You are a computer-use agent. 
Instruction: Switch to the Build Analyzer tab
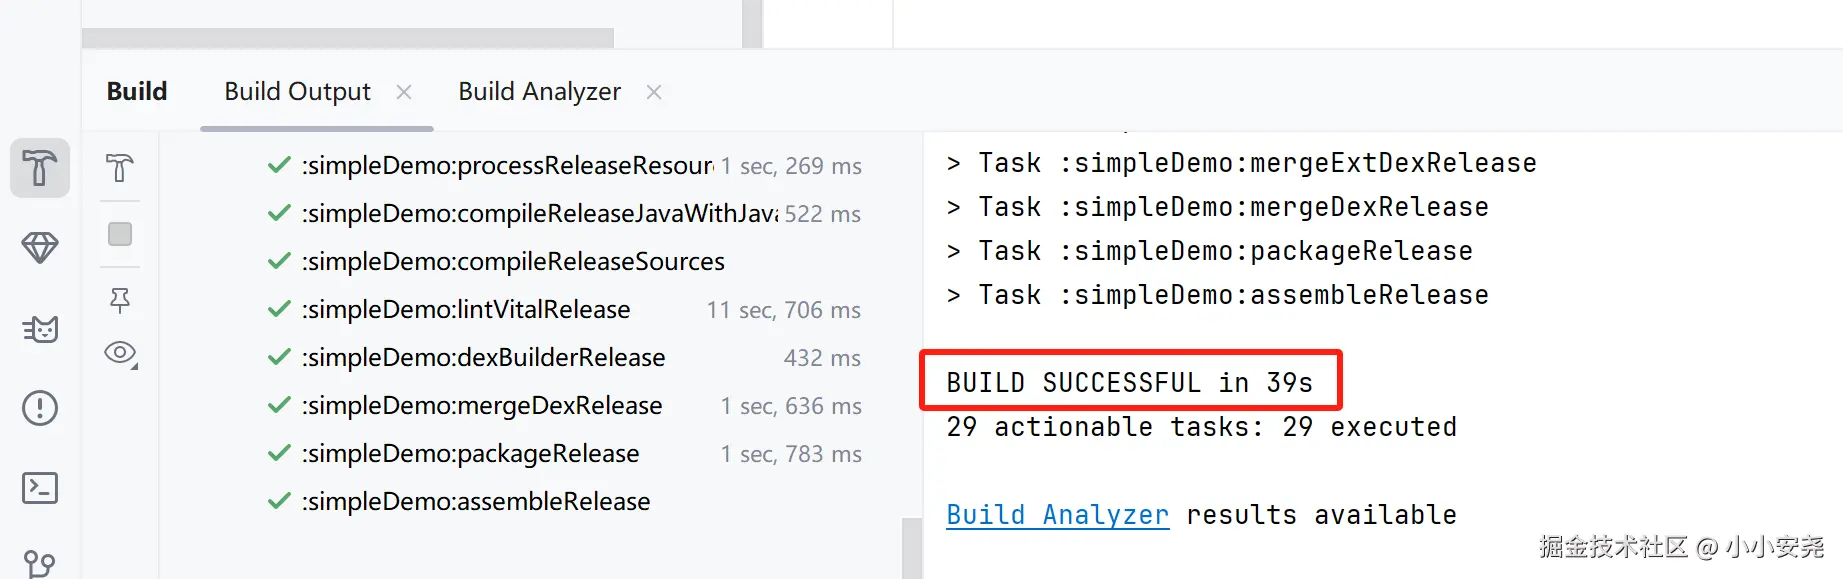click(x=539, y=92)
